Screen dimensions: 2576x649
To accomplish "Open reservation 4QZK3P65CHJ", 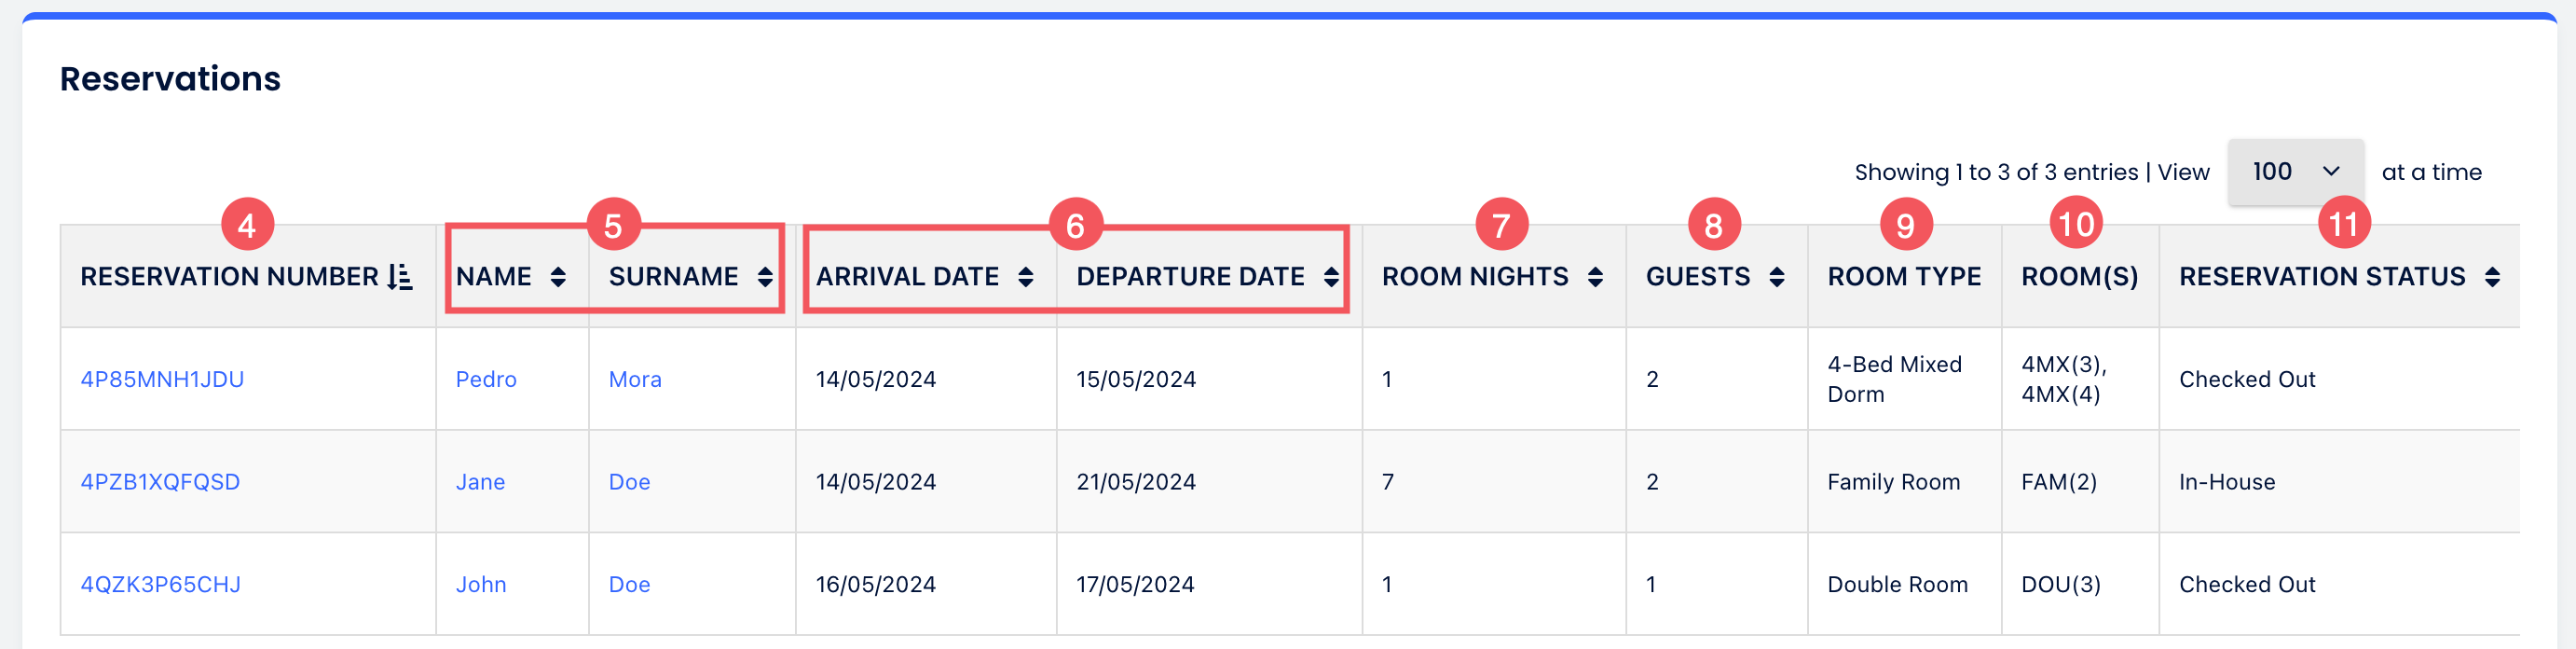I will tap(160, 585).
